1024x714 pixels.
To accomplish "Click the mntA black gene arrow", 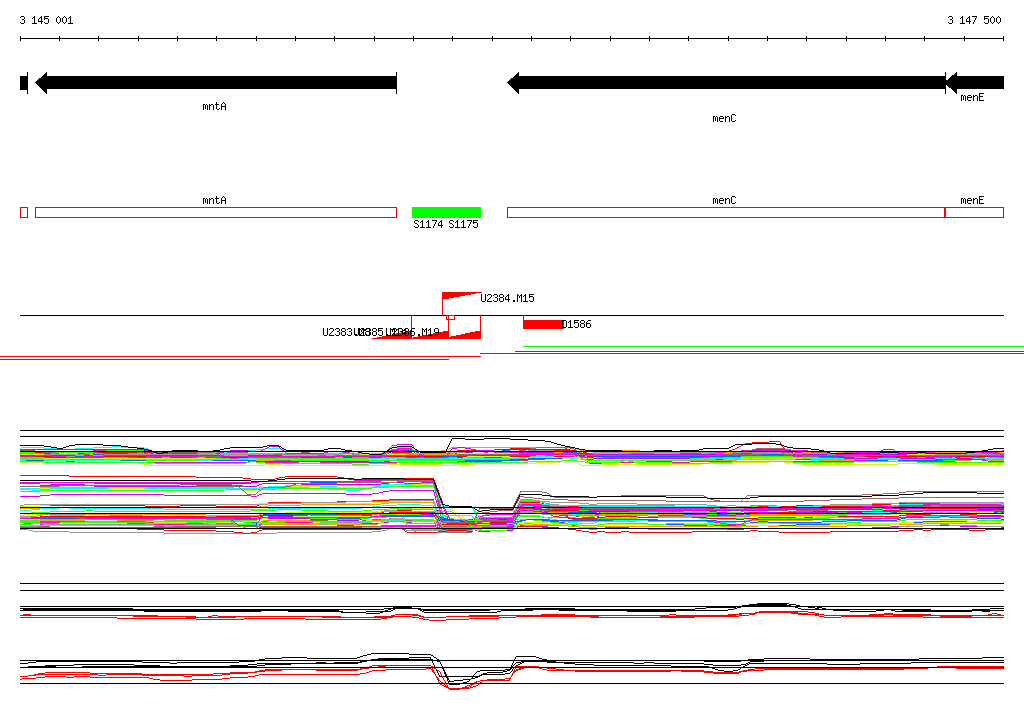I will click(x=216, y=83).
